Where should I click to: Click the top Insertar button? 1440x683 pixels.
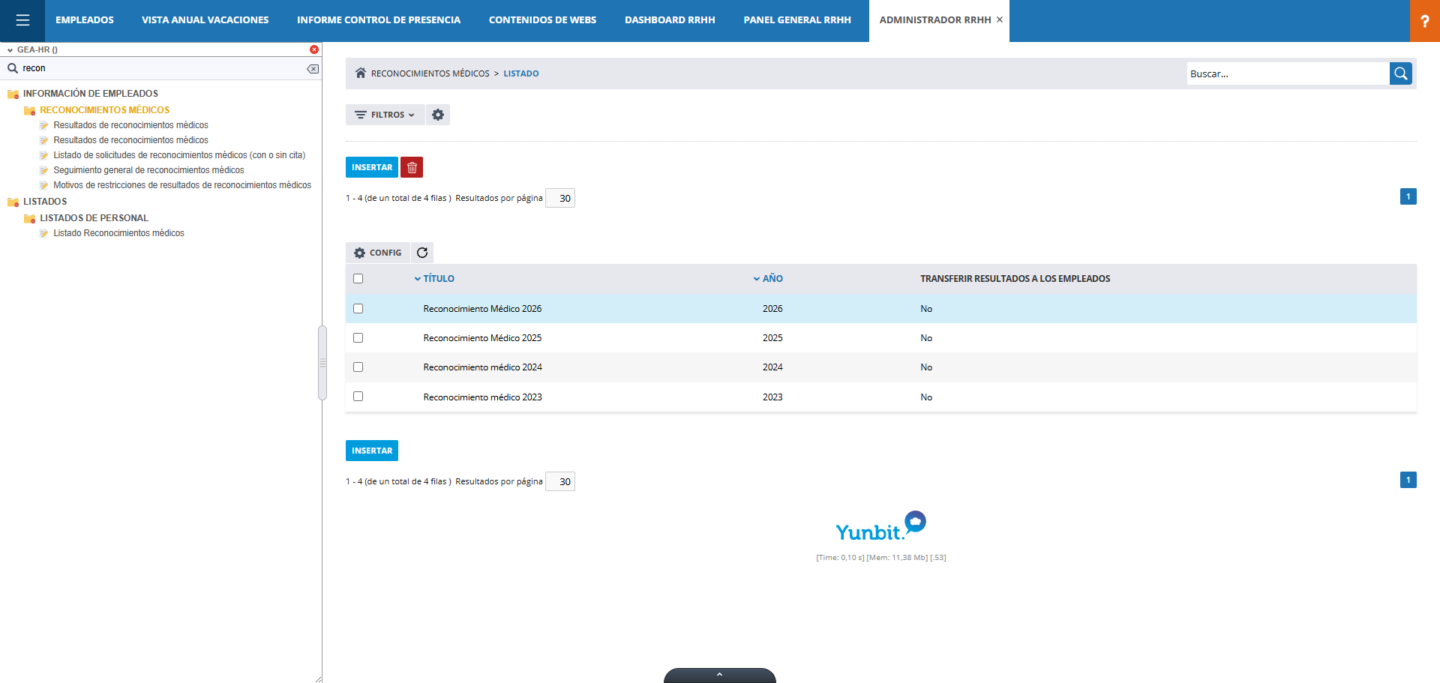(x=372, y=167)
